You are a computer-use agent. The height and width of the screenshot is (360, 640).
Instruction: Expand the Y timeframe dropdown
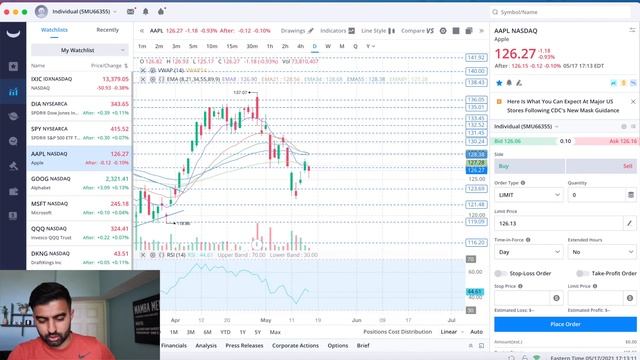(x=370, y=46)
